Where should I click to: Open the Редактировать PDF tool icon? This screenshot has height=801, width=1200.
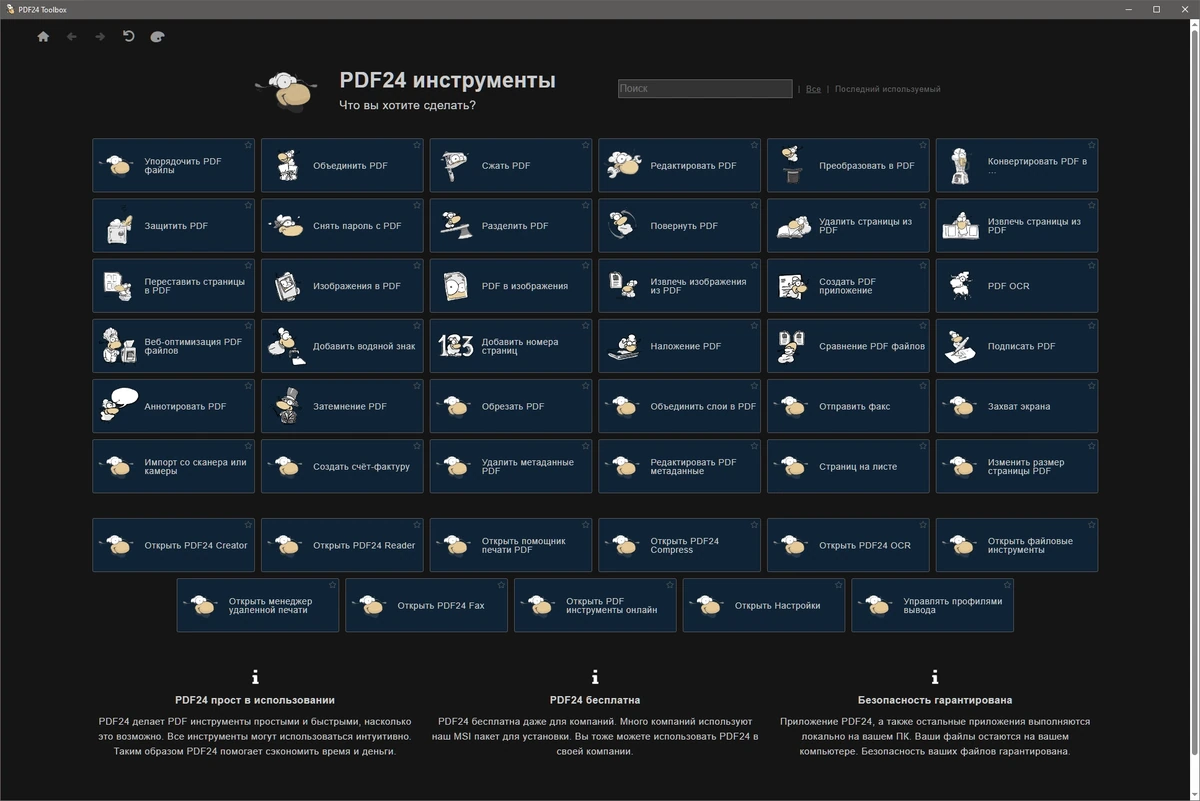coord(624,166)
